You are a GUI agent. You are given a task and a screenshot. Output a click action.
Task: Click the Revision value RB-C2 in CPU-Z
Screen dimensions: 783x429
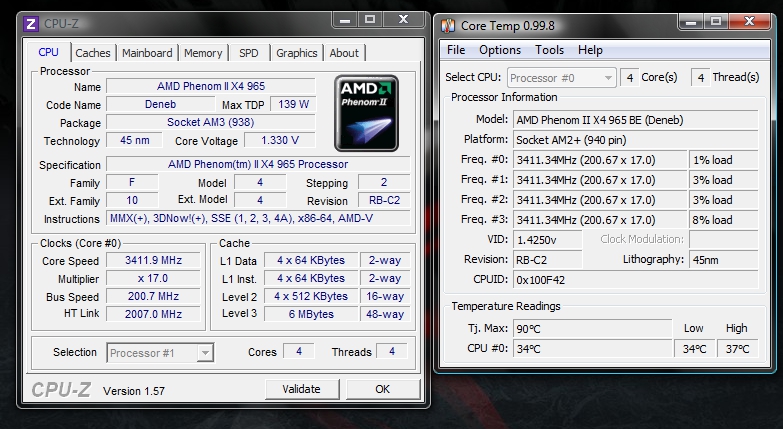coord(385,200)
